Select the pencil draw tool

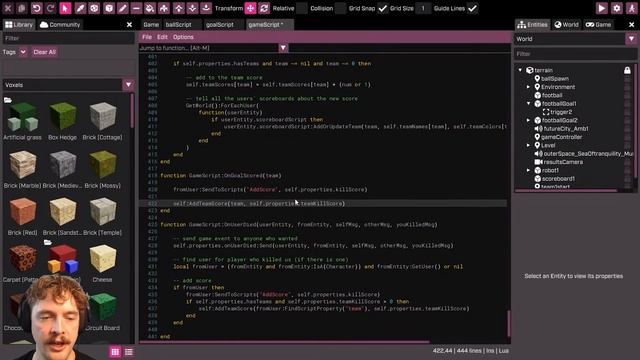coord(123,8)
